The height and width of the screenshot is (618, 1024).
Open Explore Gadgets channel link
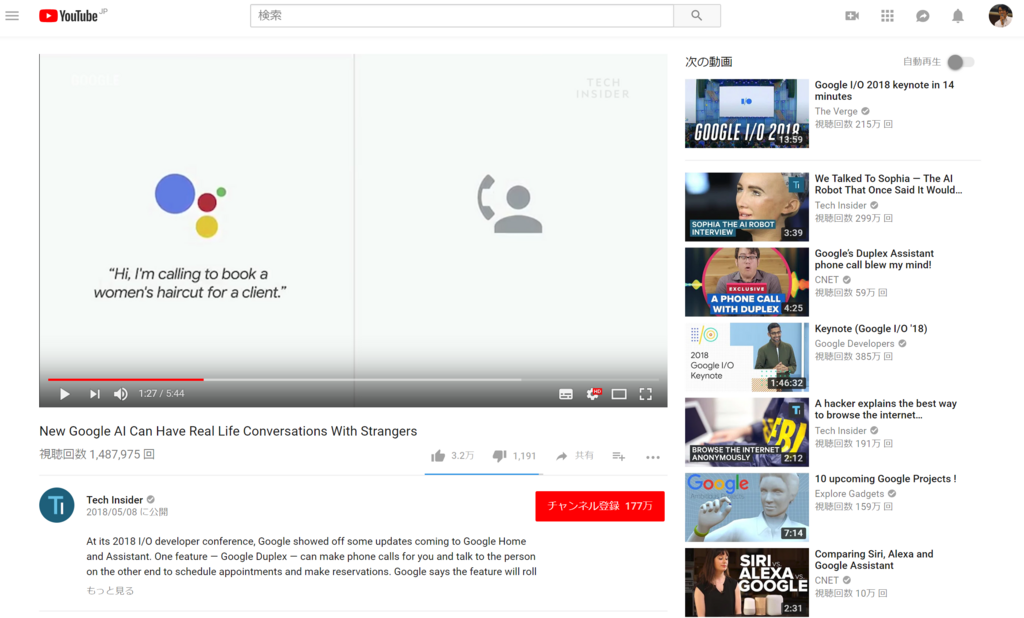tap(849, 494)
